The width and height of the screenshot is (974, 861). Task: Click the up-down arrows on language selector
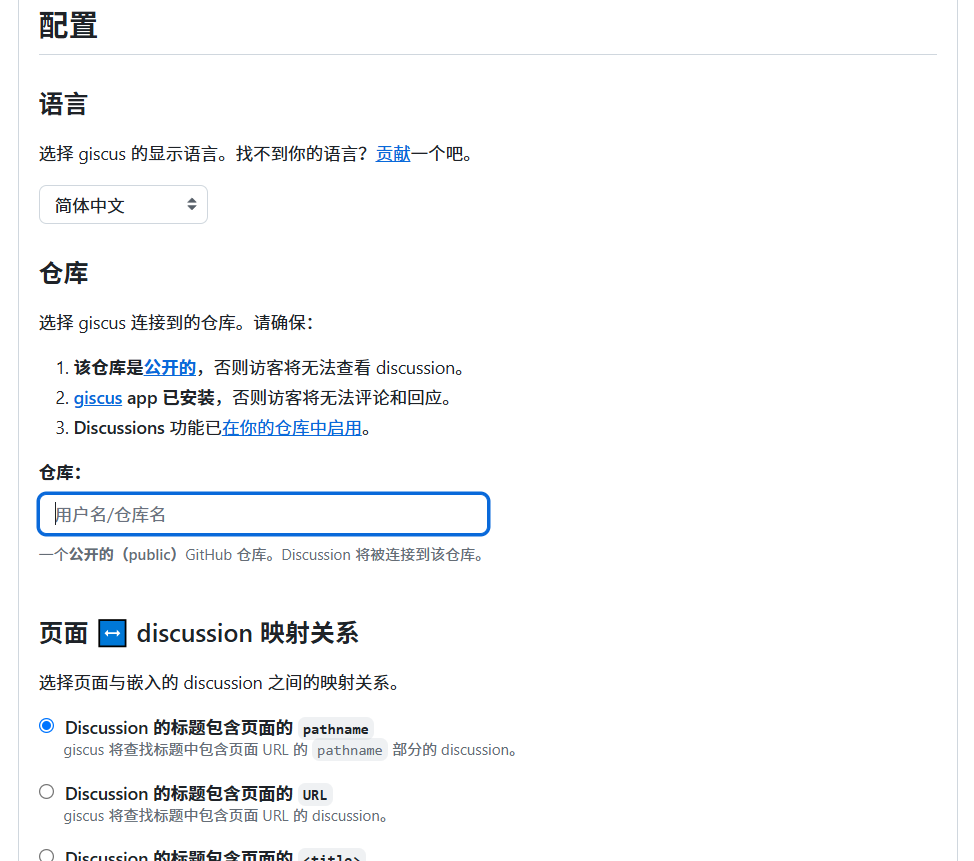click(191, 205)
